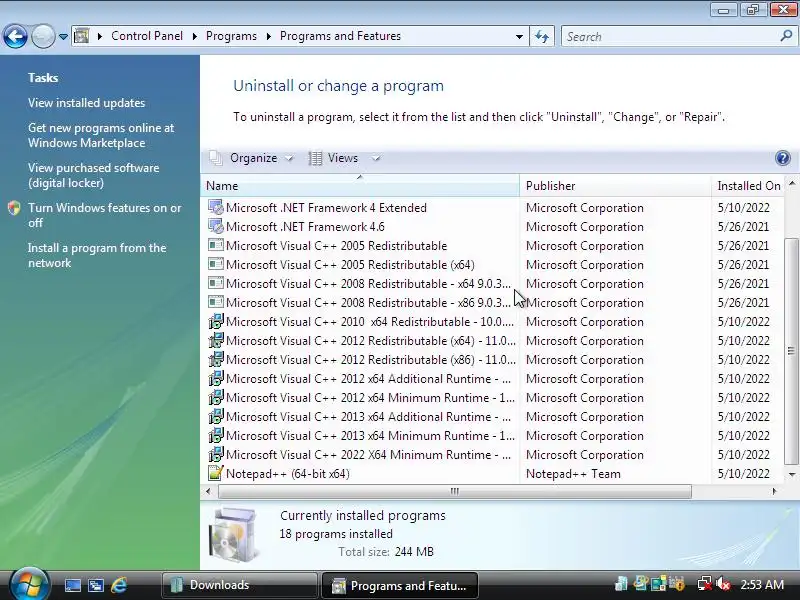Click the 5/10/2022 date of Notepad++ row
This screenshot has width=800, height=600.
(x=743, y=474)
